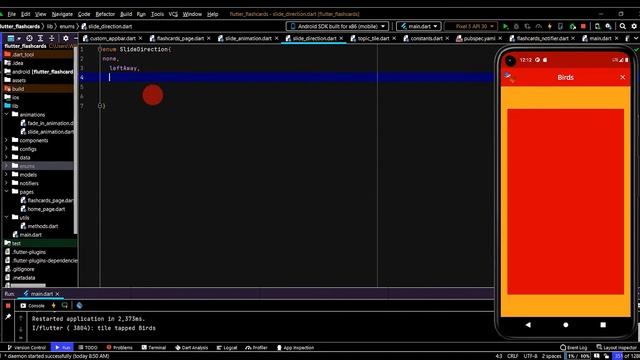
Task: Switch to pubspec.yaml editor tab
Action: (x=479, y=38)
